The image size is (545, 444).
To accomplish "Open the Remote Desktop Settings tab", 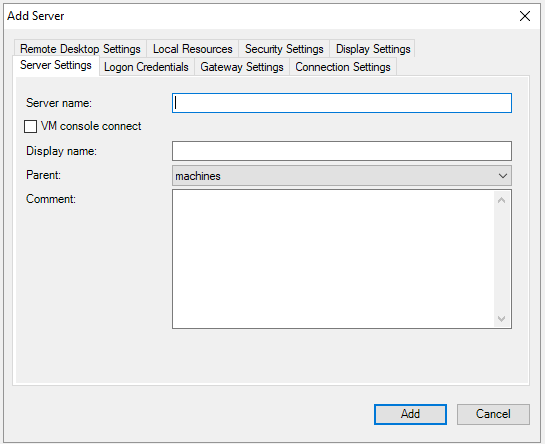I will coord(80,49).
